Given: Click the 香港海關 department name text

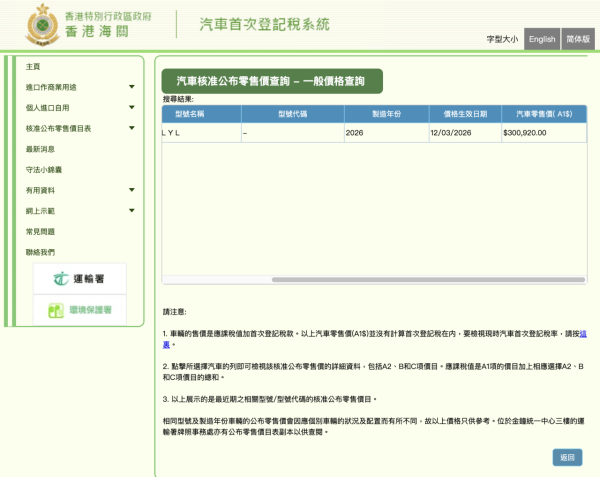Looking at the screenshot, I should pyautogui.click(x=97, y=31).
